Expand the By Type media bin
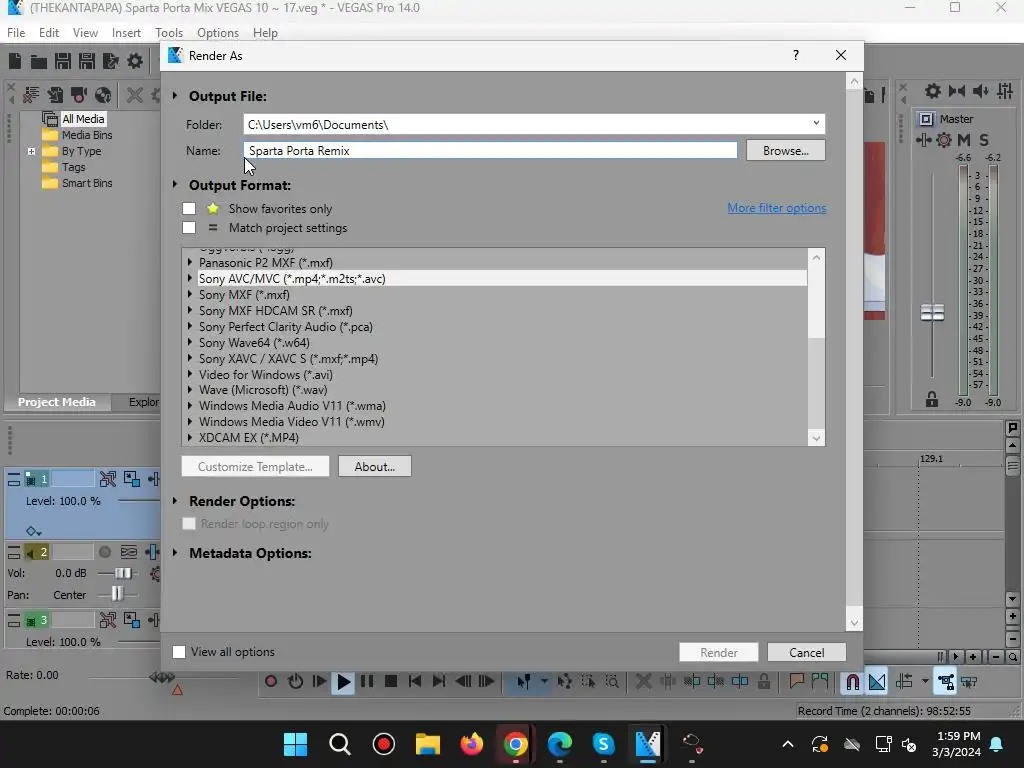 tap(31, 151)
